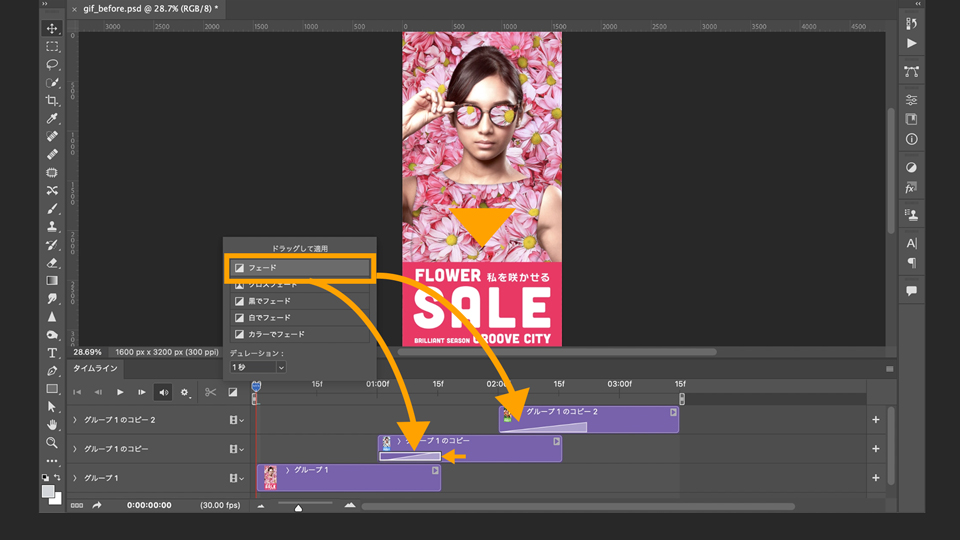Viewport: 960px width, 540px height.
Task: Open the Styles fx panel
Action: point(912,188)
